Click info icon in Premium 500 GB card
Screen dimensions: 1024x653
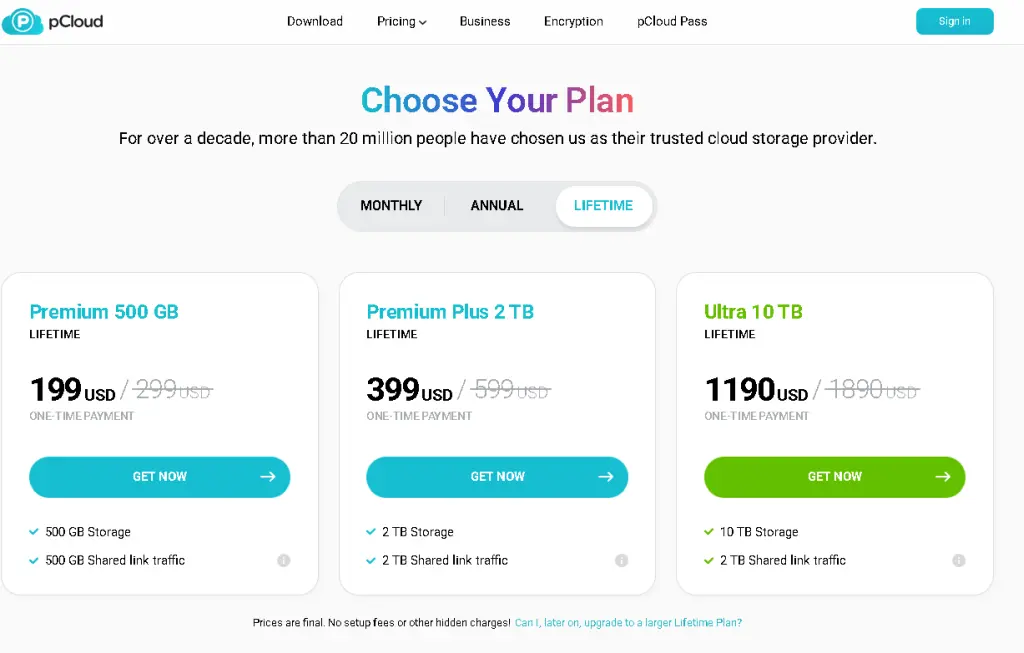pyautogui.click(x=283, y=561)
